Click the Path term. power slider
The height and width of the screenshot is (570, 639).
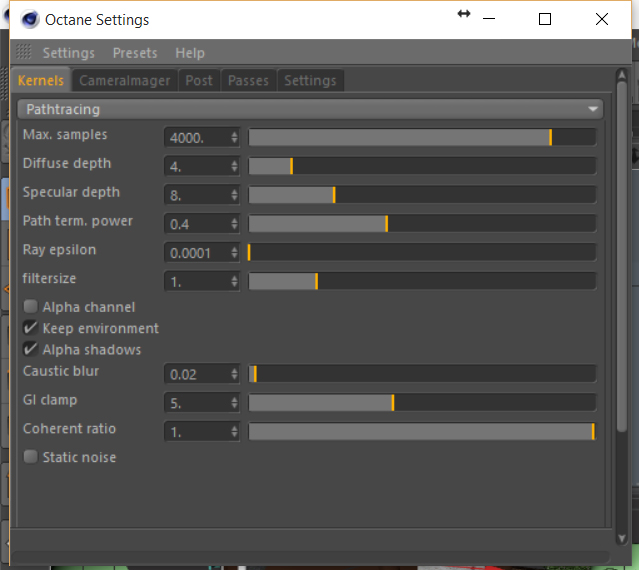pyautogui.click(x=422, y=224)
